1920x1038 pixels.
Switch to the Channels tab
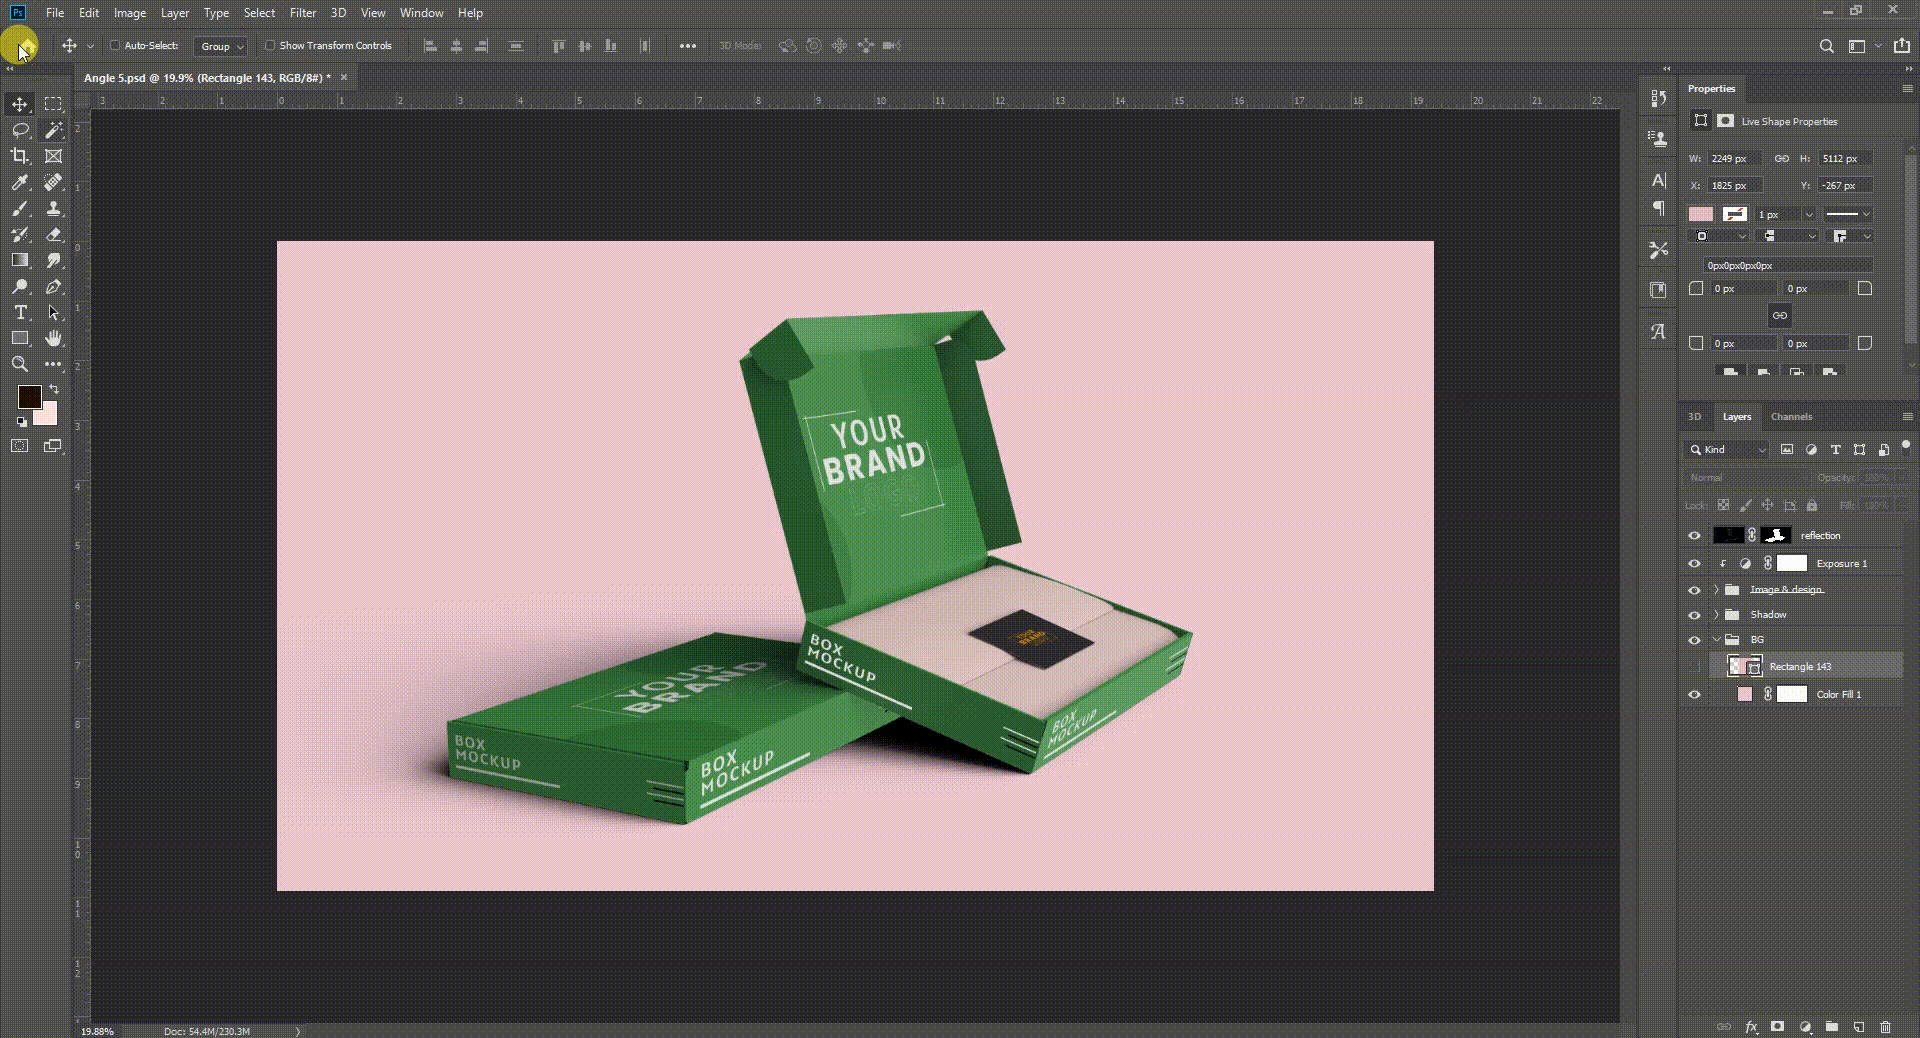1790,417
